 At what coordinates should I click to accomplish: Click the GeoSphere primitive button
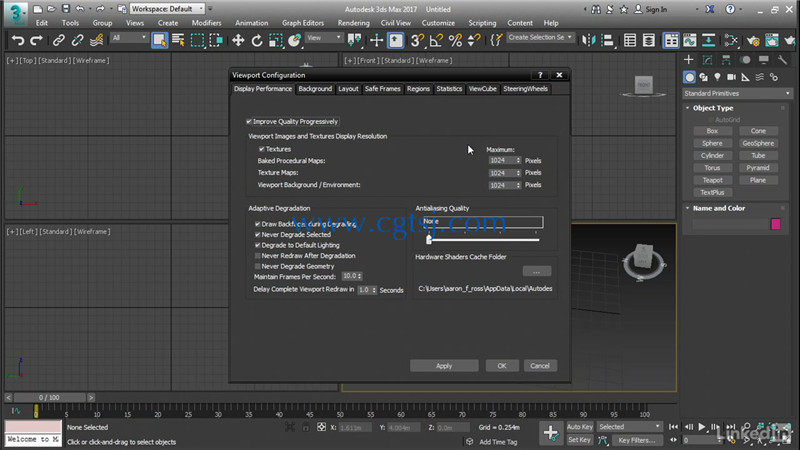(x=758, y=143)
